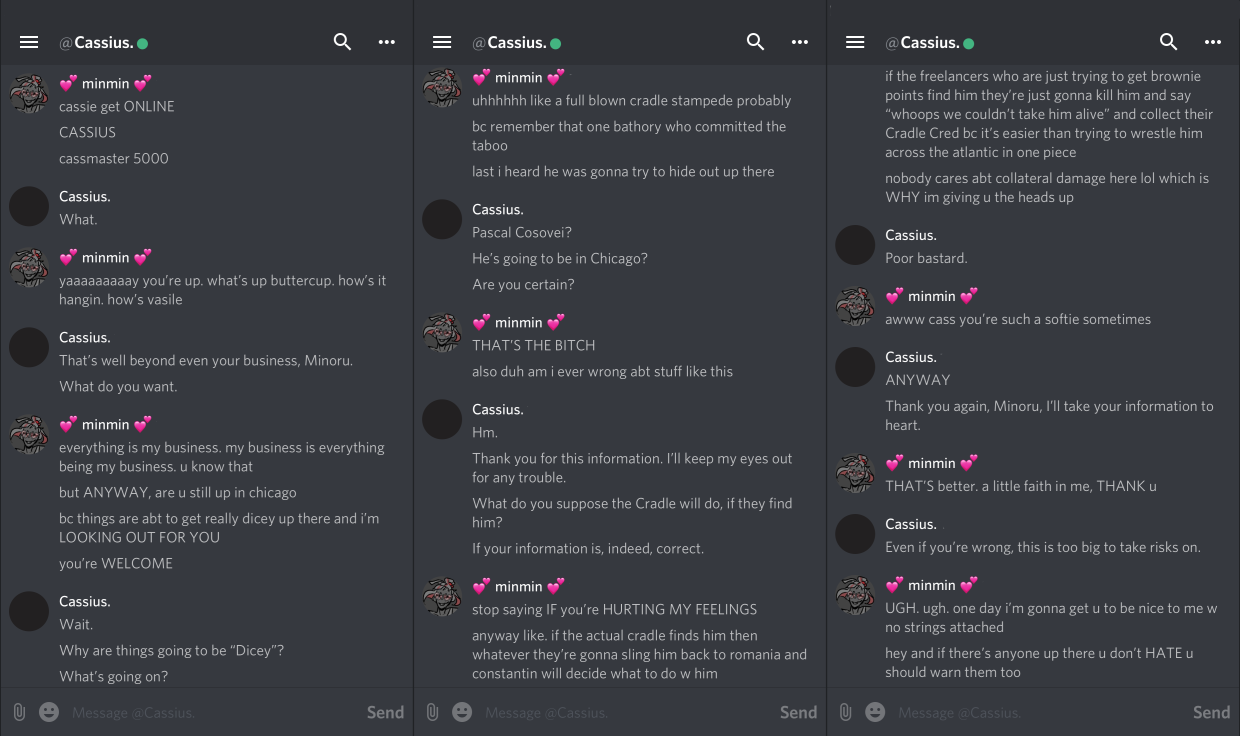Open the hamburger menu in the middle panel

point(442,42)
